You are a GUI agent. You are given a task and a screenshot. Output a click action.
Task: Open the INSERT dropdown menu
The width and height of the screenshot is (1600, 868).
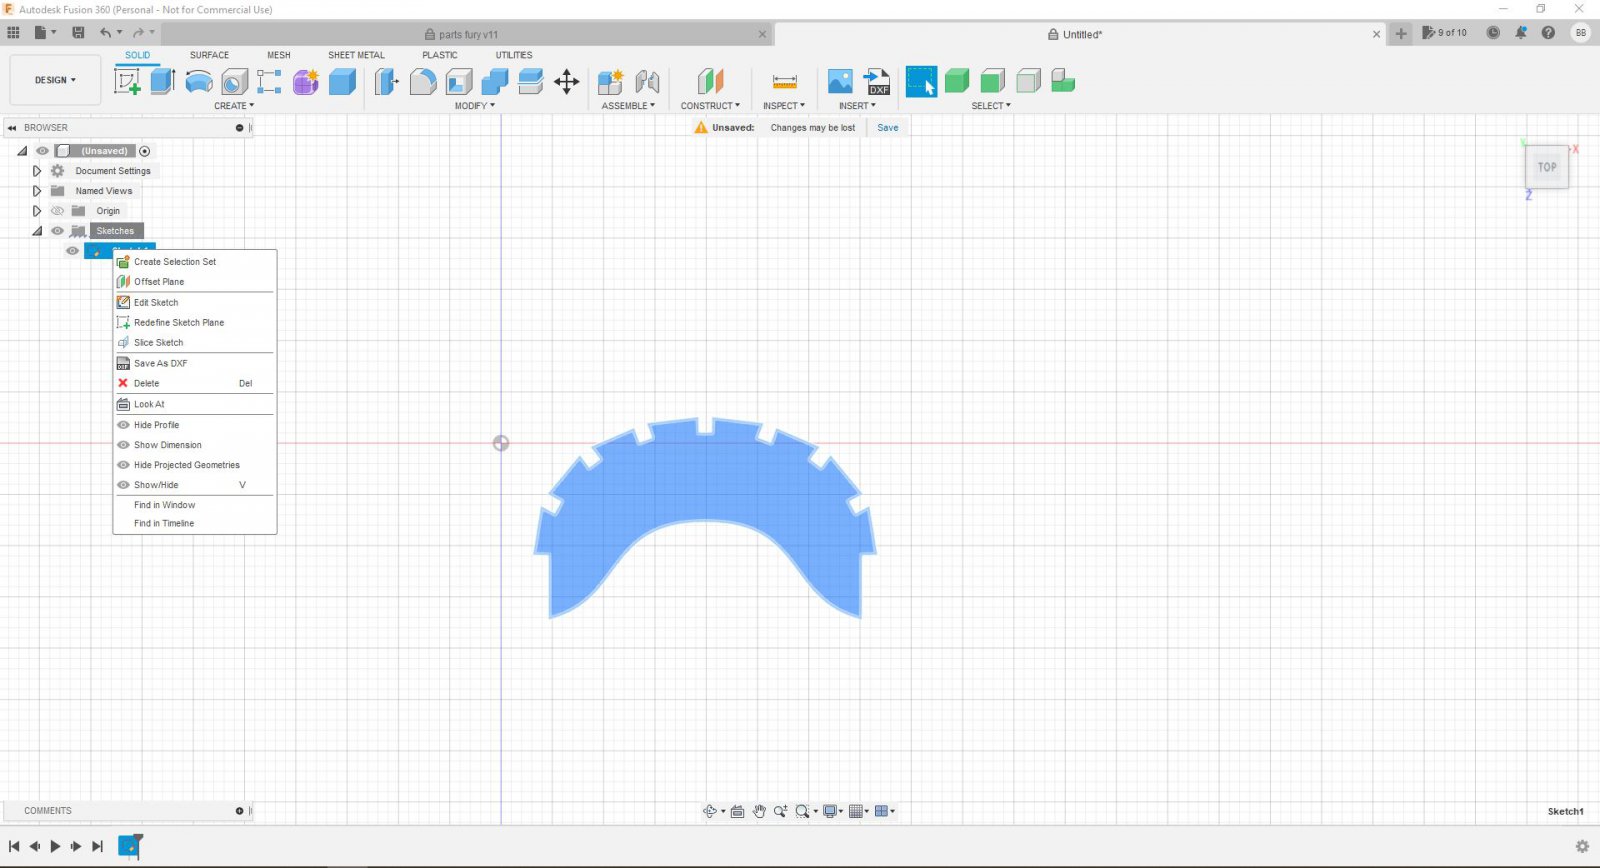(857, 106)
